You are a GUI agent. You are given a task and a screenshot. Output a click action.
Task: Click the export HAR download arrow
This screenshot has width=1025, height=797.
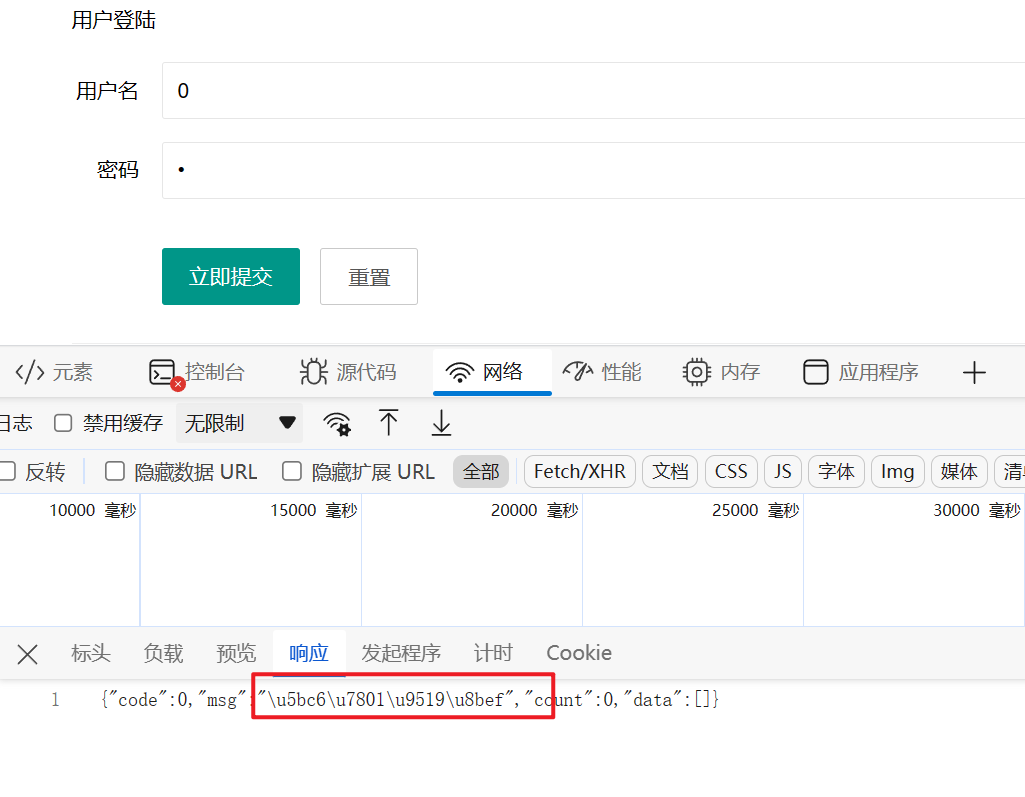point(441,423)
